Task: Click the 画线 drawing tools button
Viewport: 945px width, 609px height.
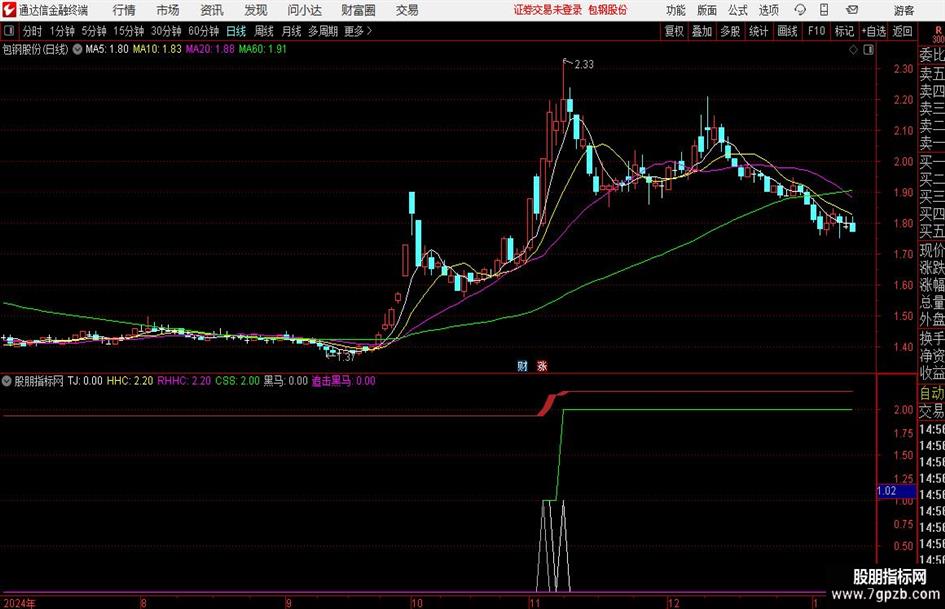Action: [x=787, y=31]
